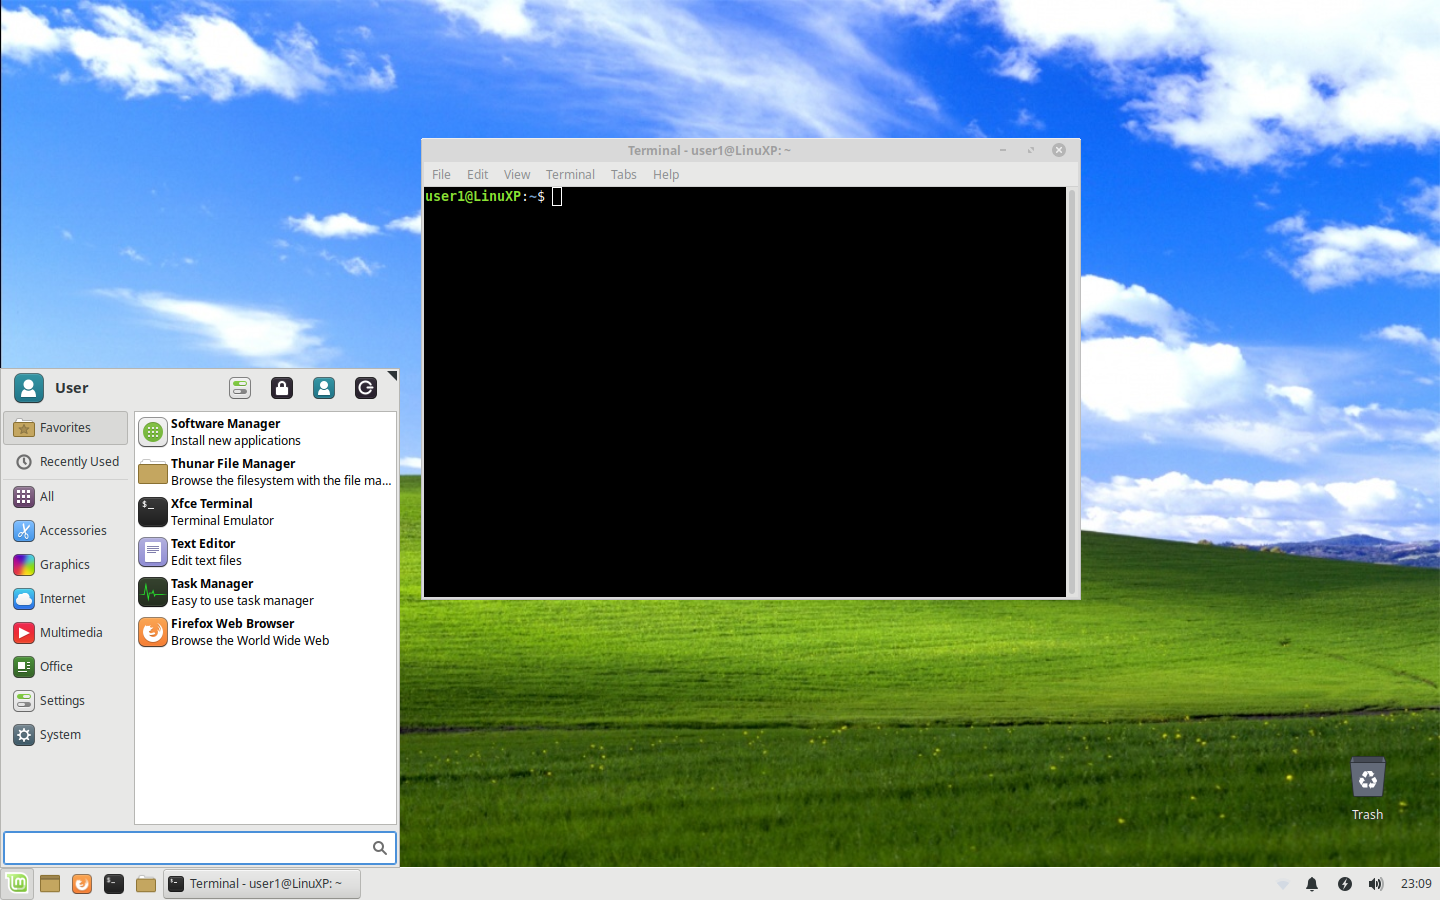The width and height of the screenshot is (1440, 900).
Task: Open the Multimedia category
Action: pyautogui.click(x=66, y=632)
